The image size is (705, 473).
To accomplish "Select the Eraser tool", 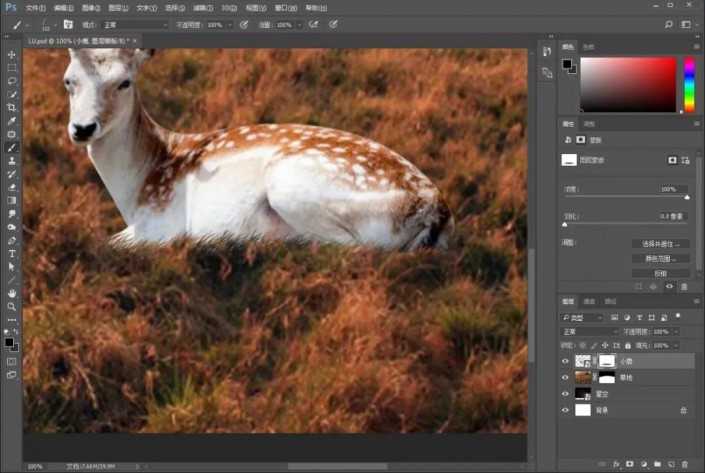I will (12, 187).
